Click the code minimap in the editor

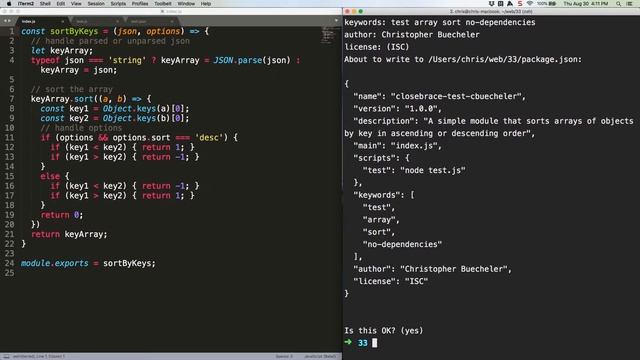click(327, 35)
